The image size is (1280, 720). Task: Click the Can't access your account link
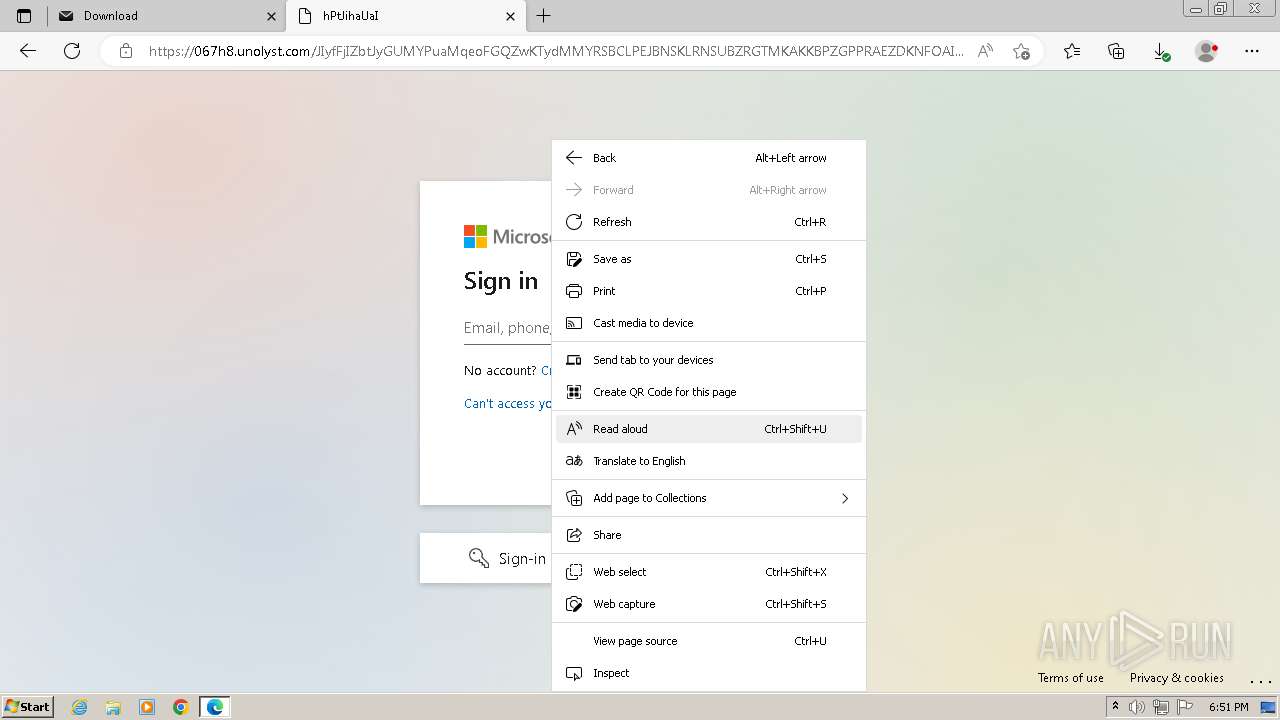[508, 403]
